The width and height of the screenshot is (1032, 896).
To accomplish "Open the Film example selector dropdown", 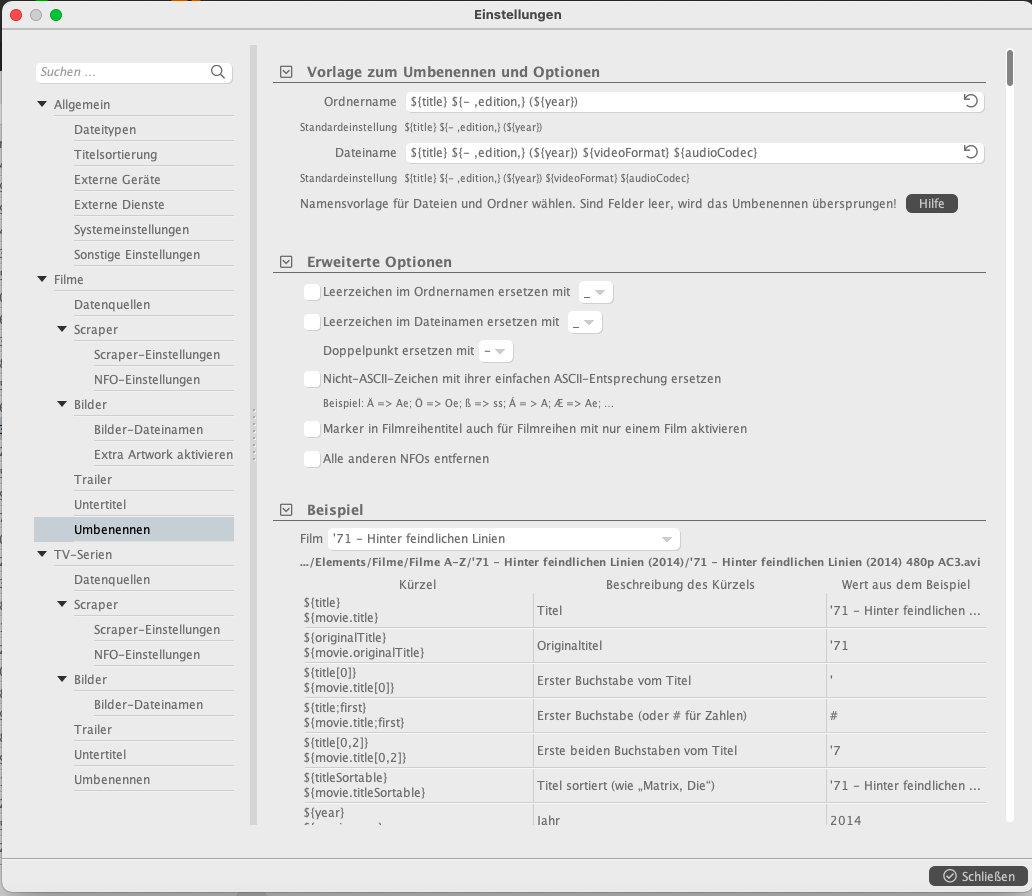I will pos(504,539).
